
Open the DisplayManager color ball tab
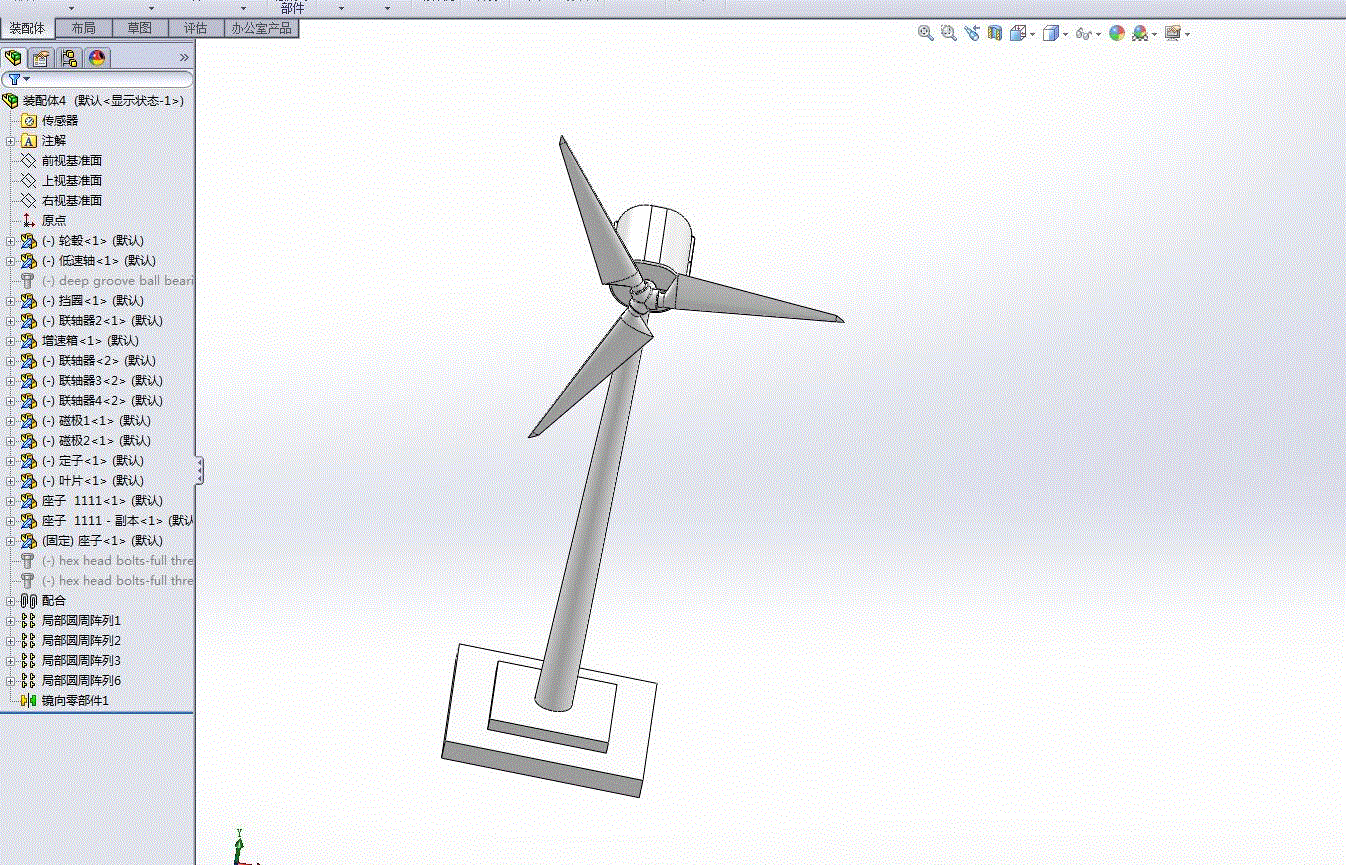(97, 58)
